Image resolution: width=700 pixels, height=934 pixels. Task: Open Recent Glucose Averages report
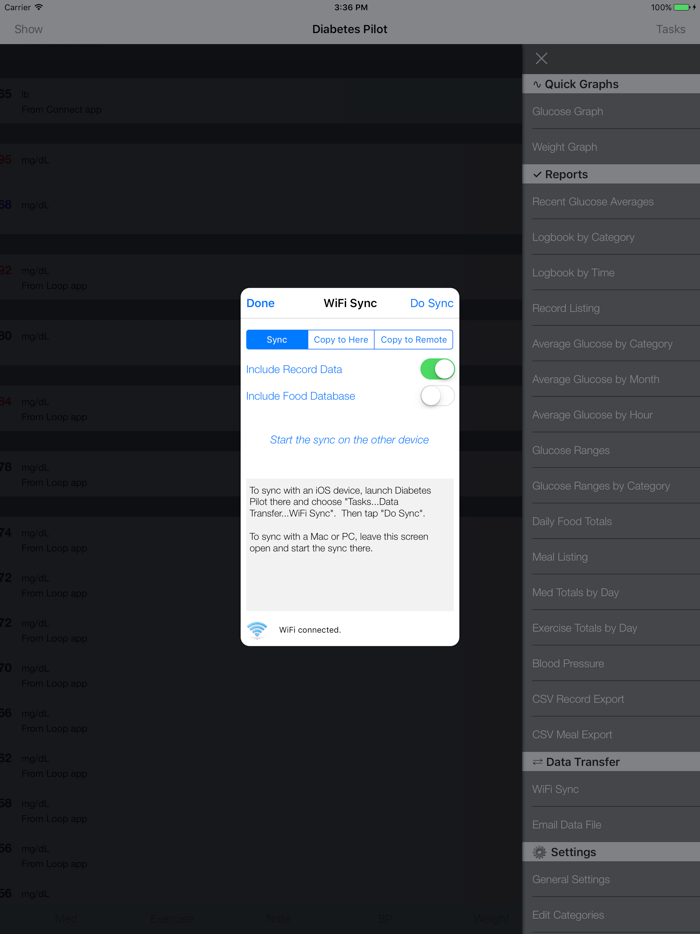point(611,202)
